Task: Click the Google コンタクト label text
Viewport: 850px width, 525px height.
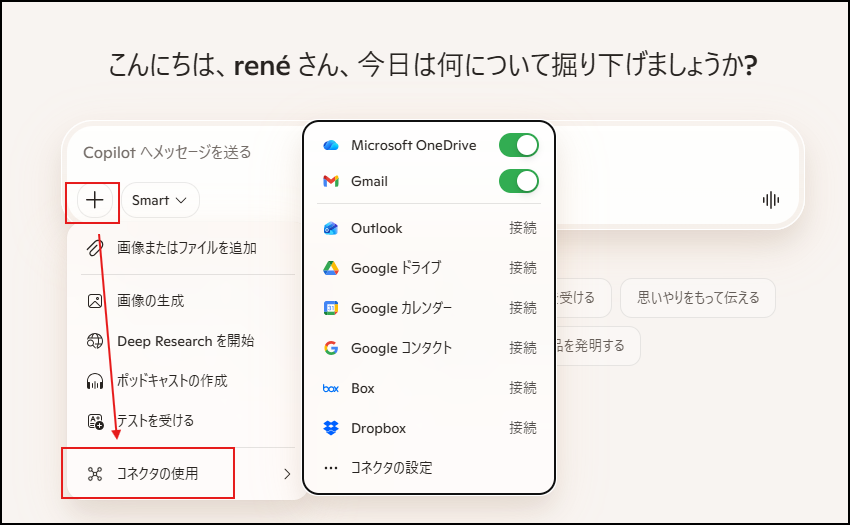Action: click(x=402, y=348)
